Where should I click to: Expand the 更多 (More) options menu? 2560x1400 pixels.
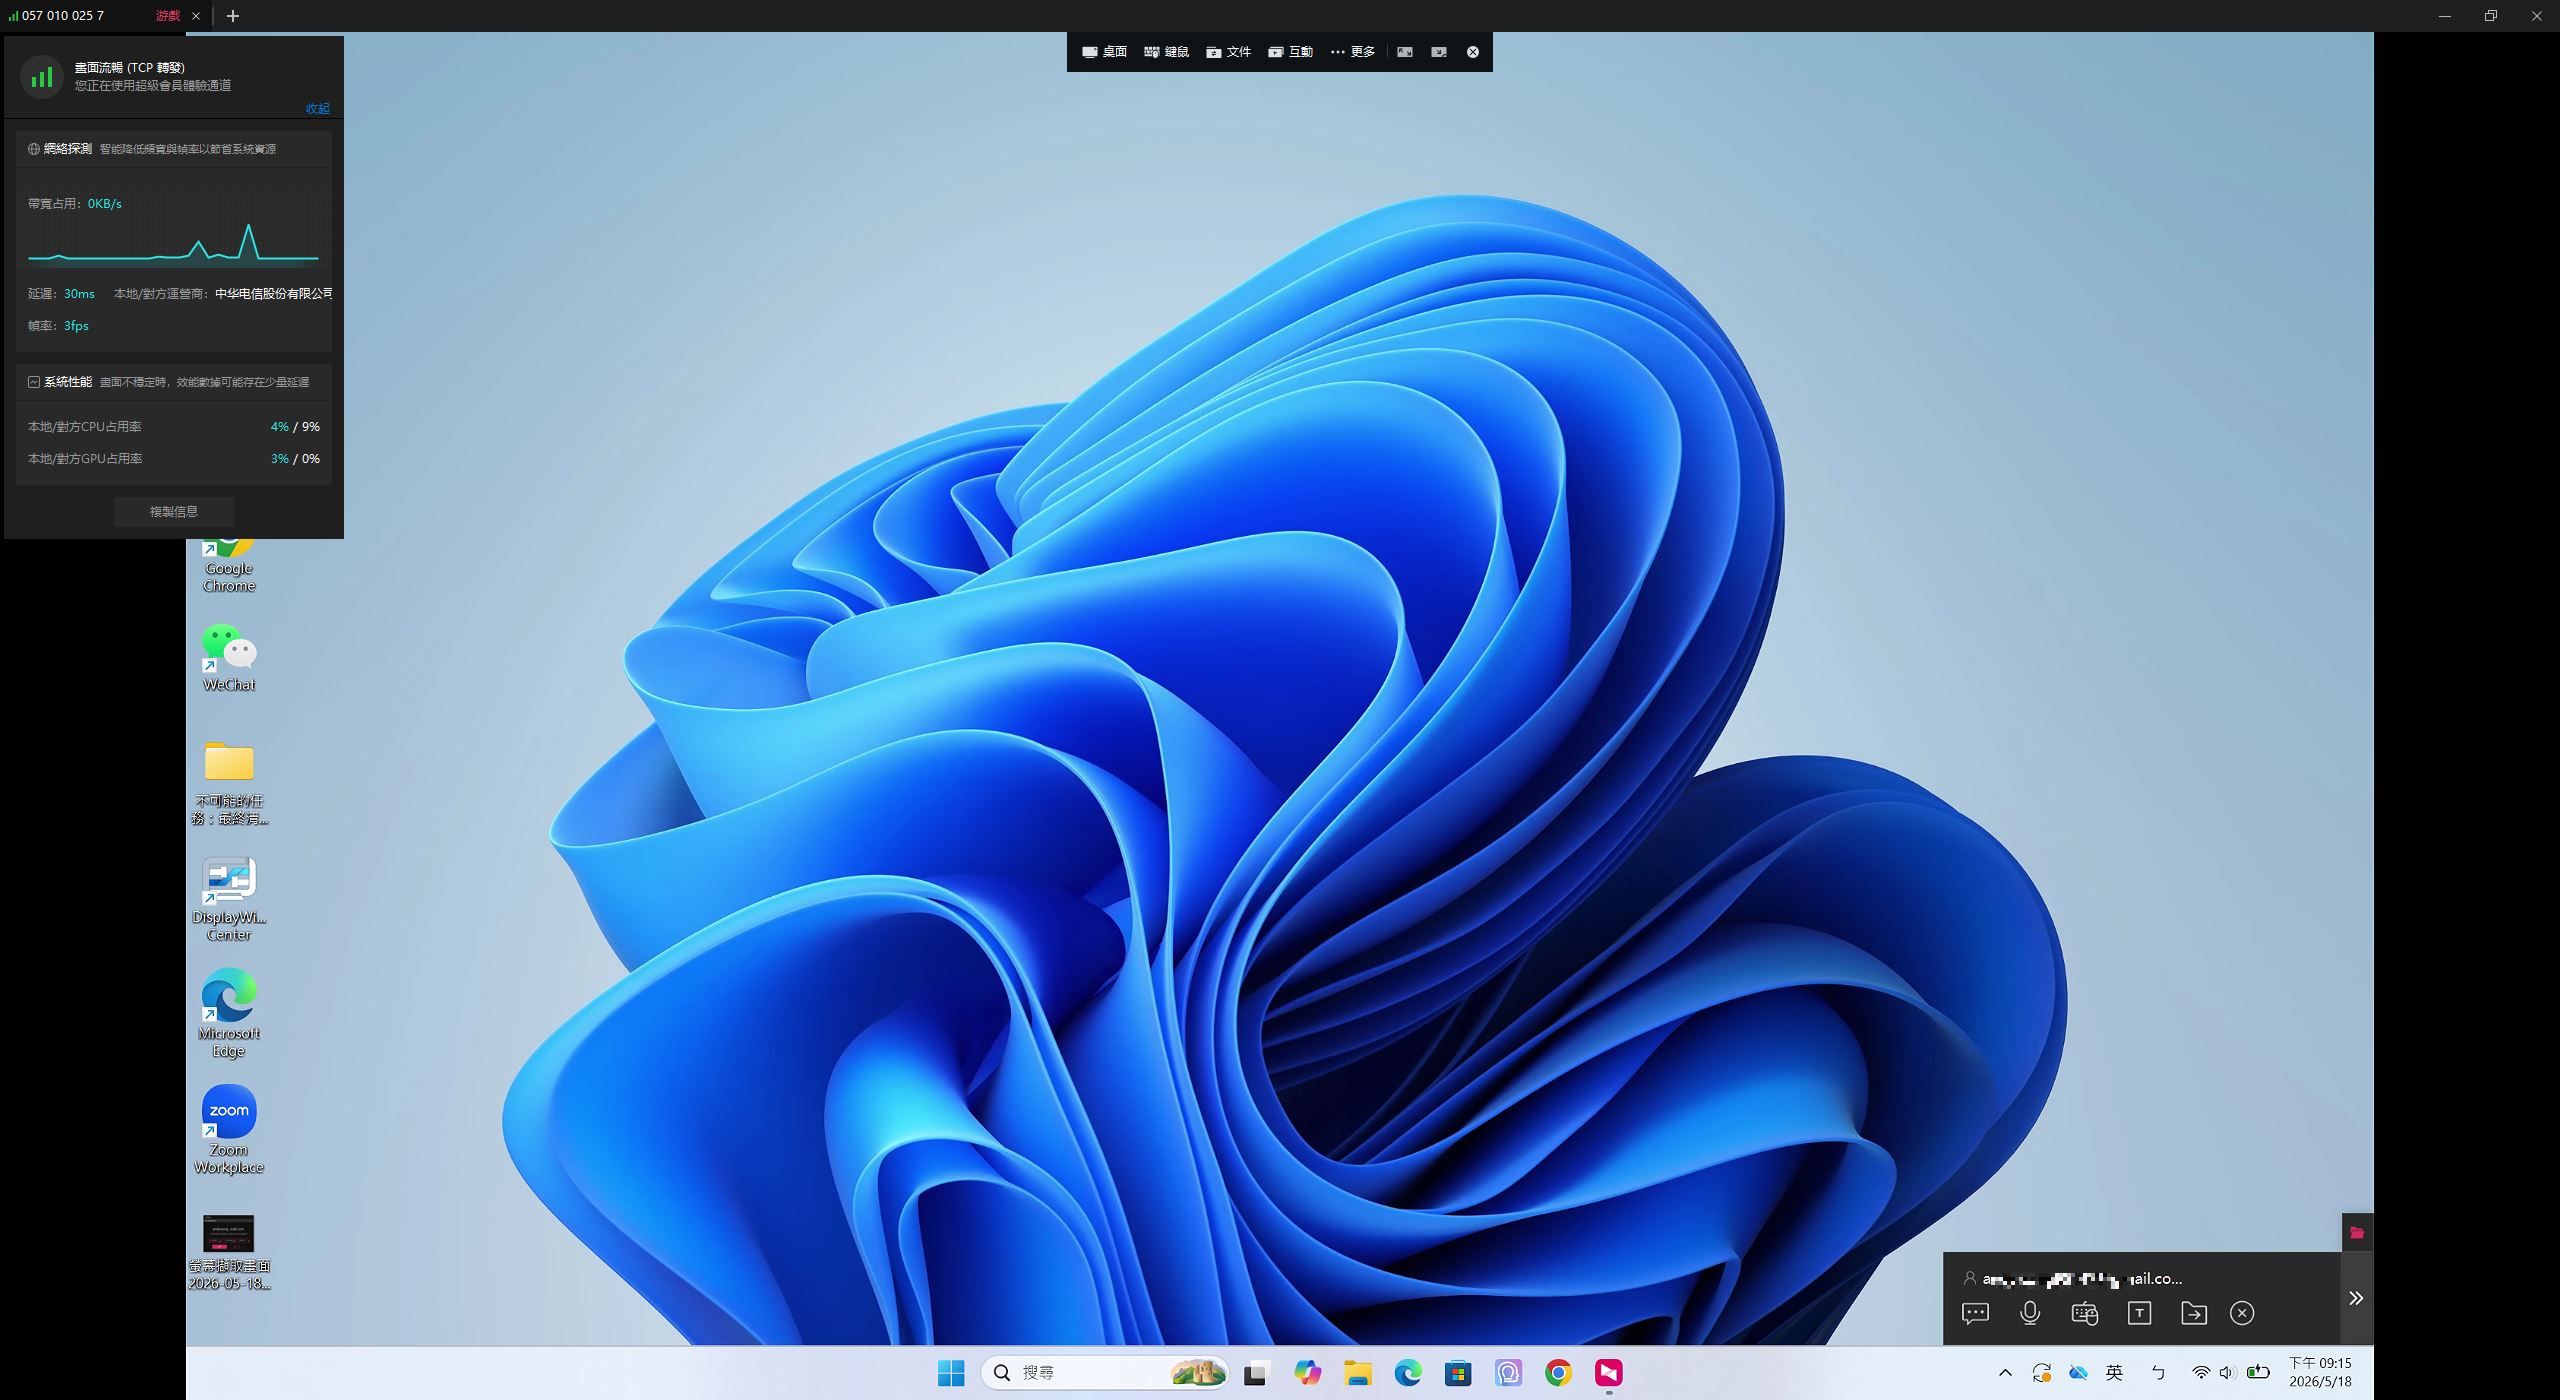point(1352,52)
